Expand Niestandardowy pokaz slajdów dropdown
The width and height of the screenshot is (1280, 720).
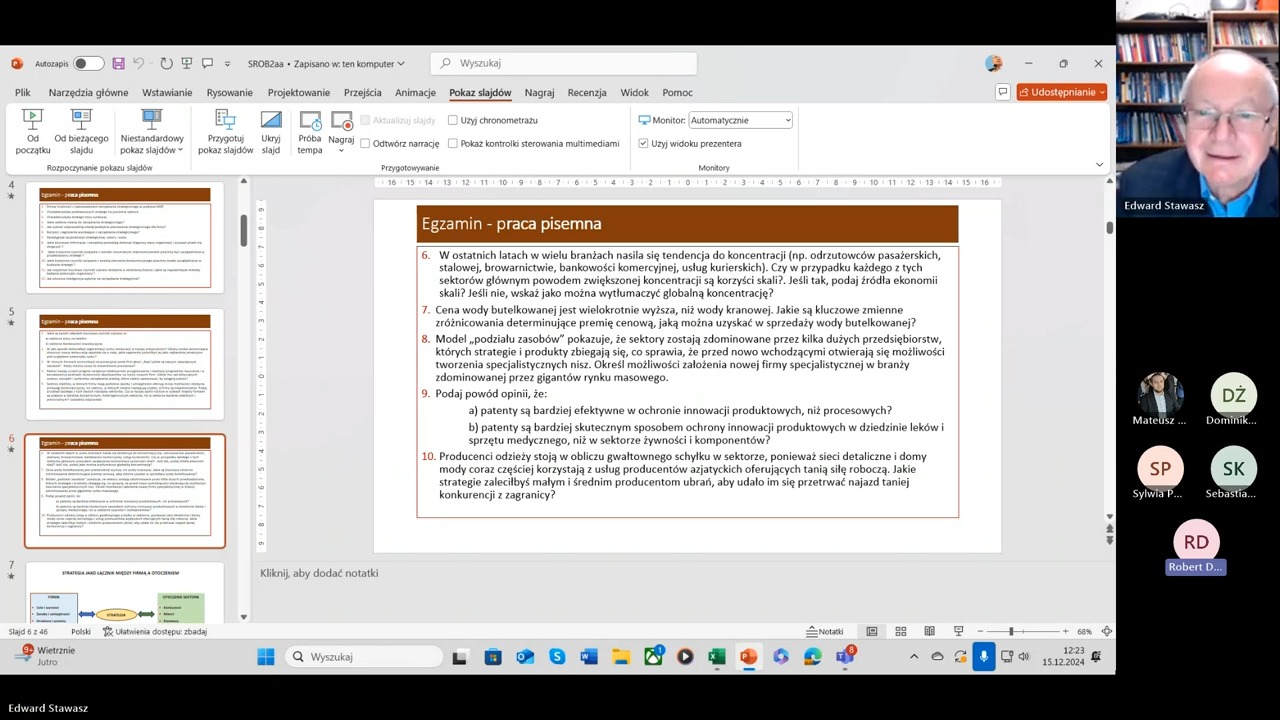(152, 132)
